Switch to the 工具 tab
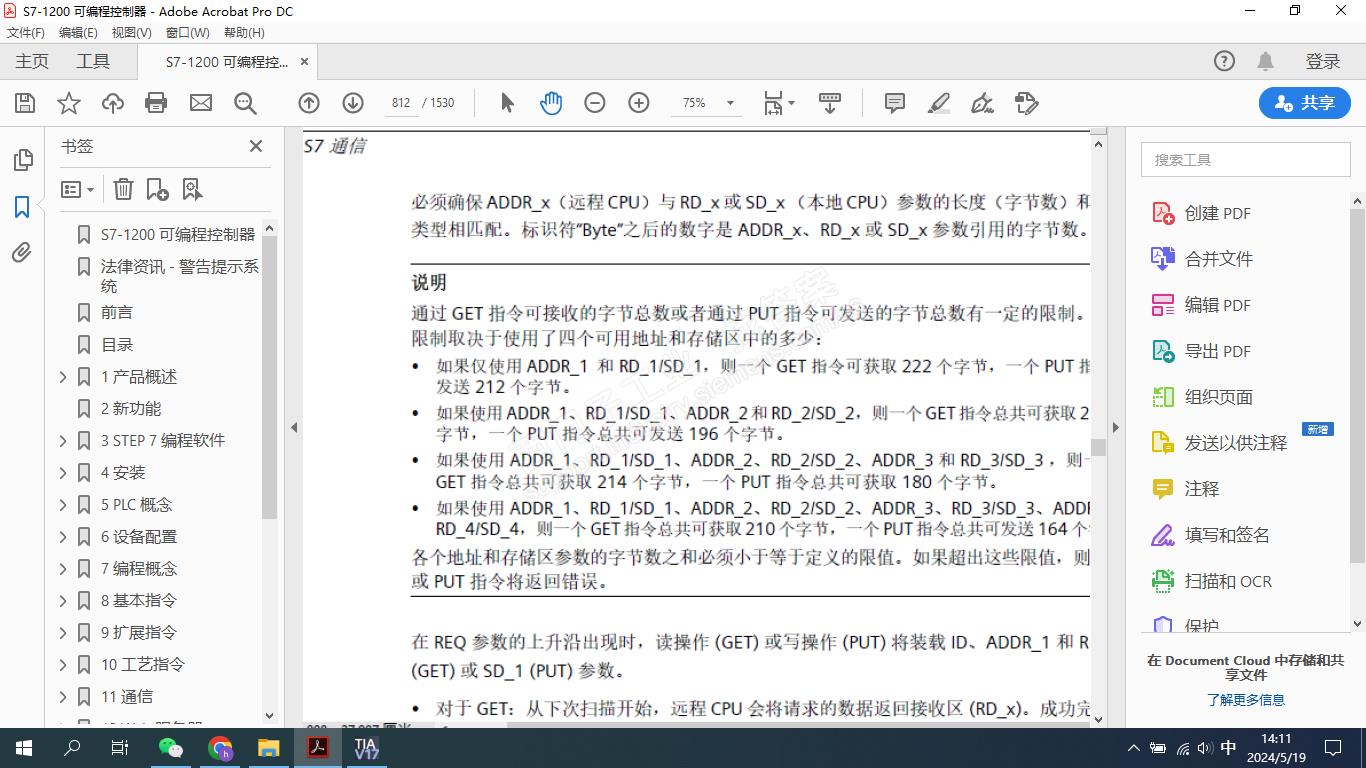This screenshot has height=768, width=1366. pos(93,61)
